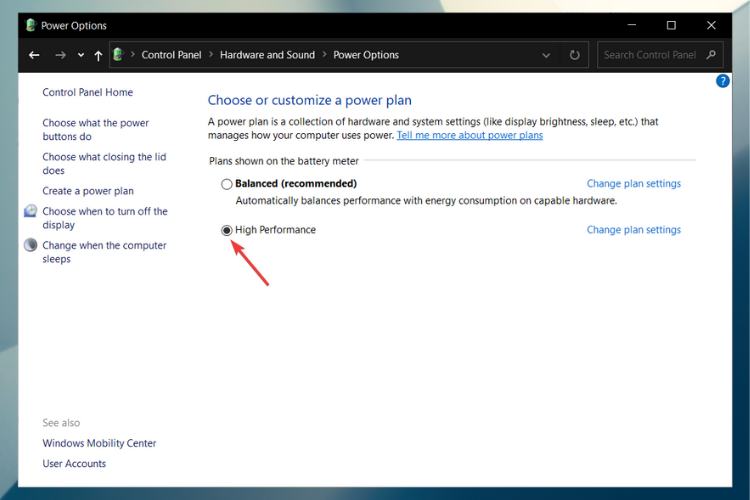Image resolution: width=750 pixels, height=500 pixels.
Task: Click the sleep moon icon in sidebar
Action: click(30, 246)
